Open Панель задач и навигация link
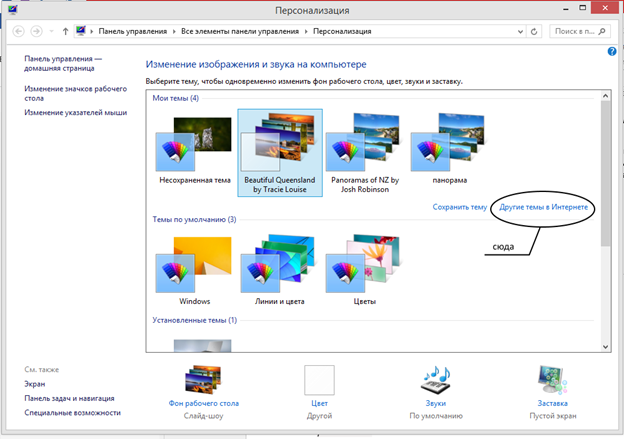624x439 pixels. click(x=69, y=398)
